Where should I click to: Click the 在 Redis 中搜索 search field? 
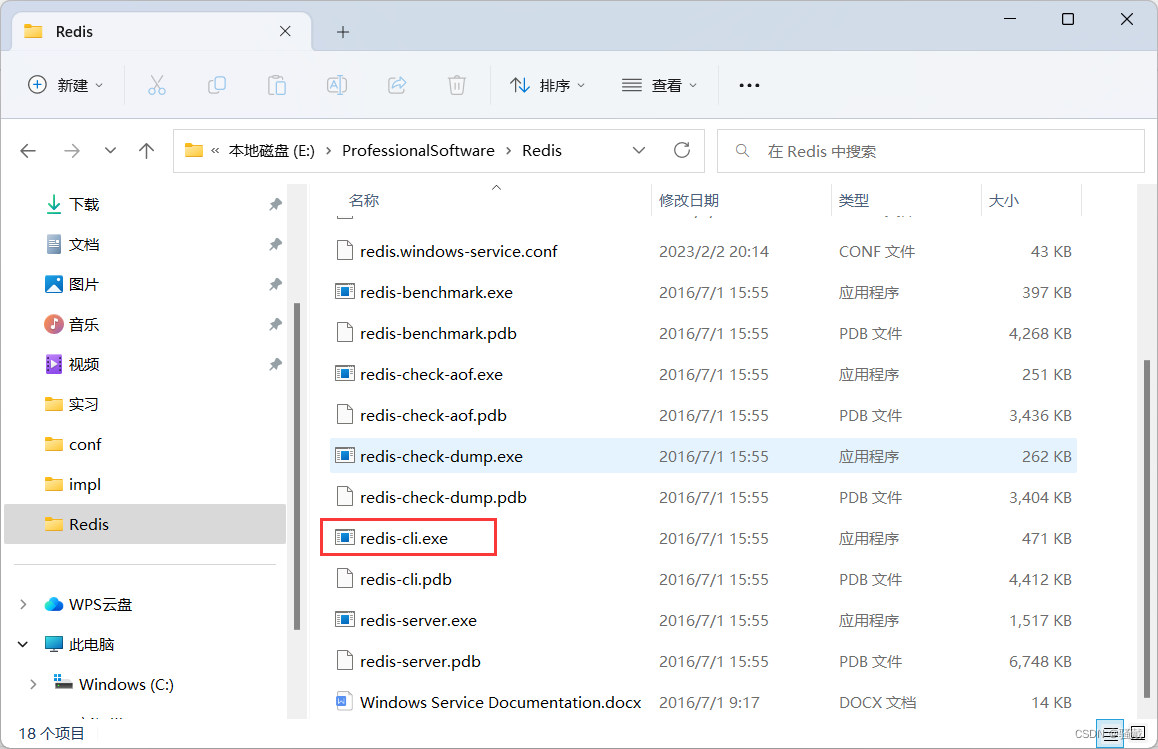(931, 151)
